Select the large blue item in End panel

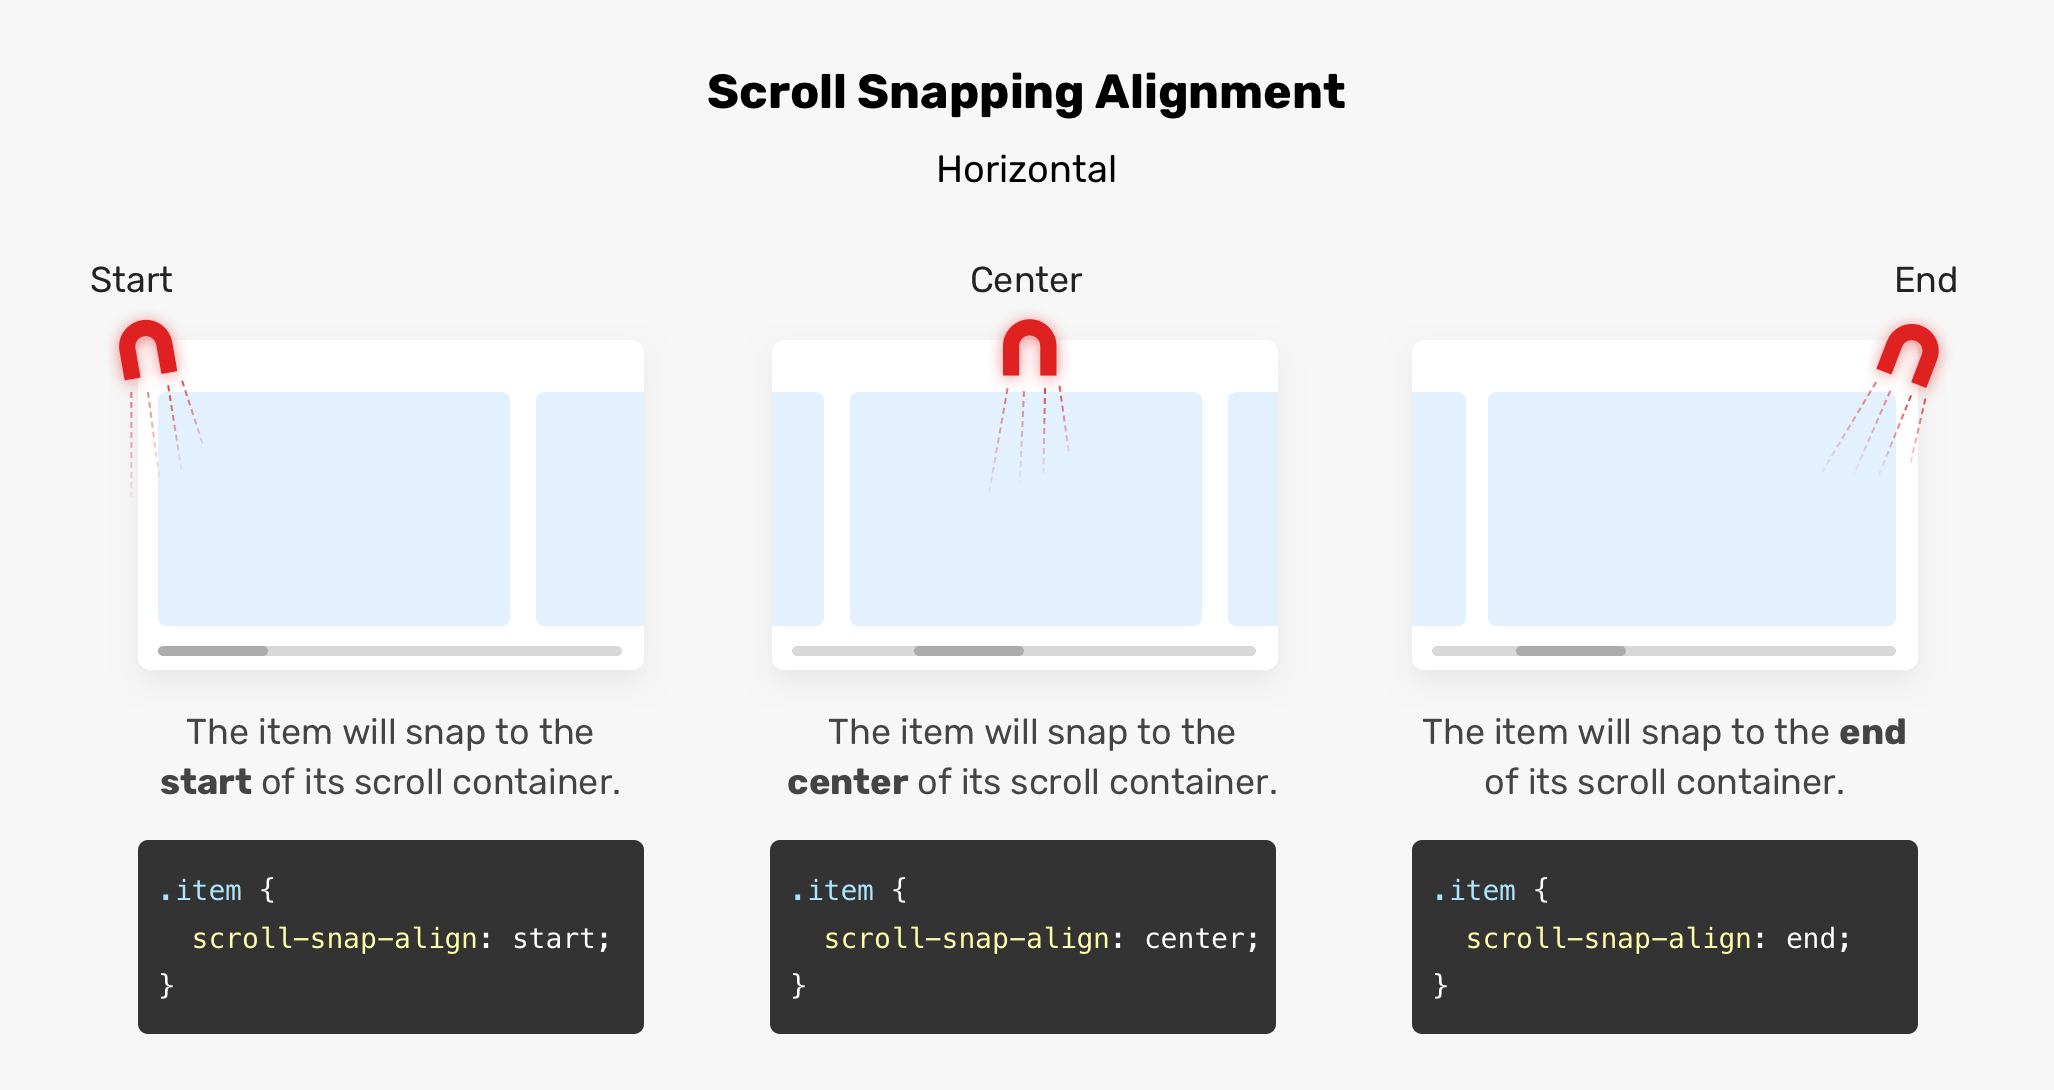pos(1691,509)
